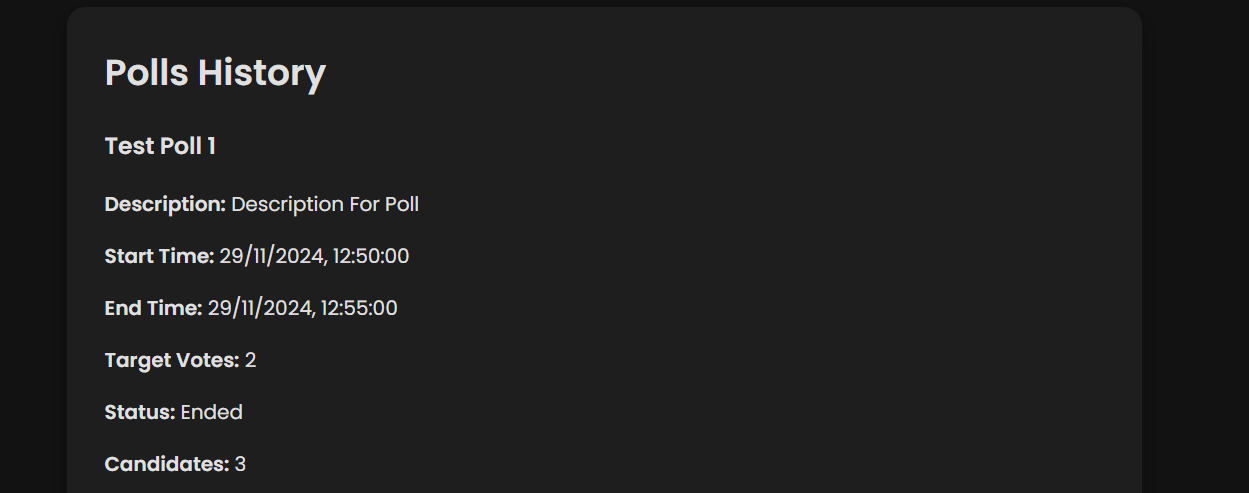This screenshot has height=493, width=1249.
Task: Click the word 'Polls' in the heading
Action: [x=147, y=73]
